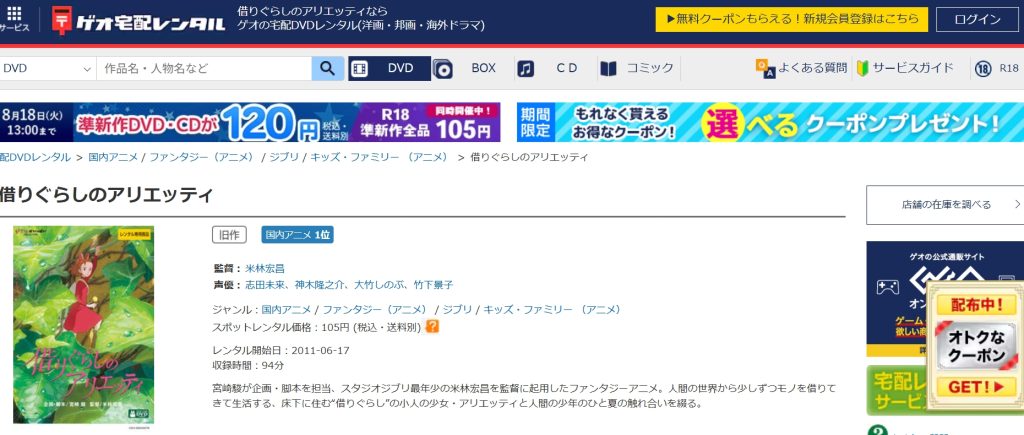Click the 収録時間：94分 text
Image resolution: width=1024 pixels, height=435 pixels.
[248, 365]
